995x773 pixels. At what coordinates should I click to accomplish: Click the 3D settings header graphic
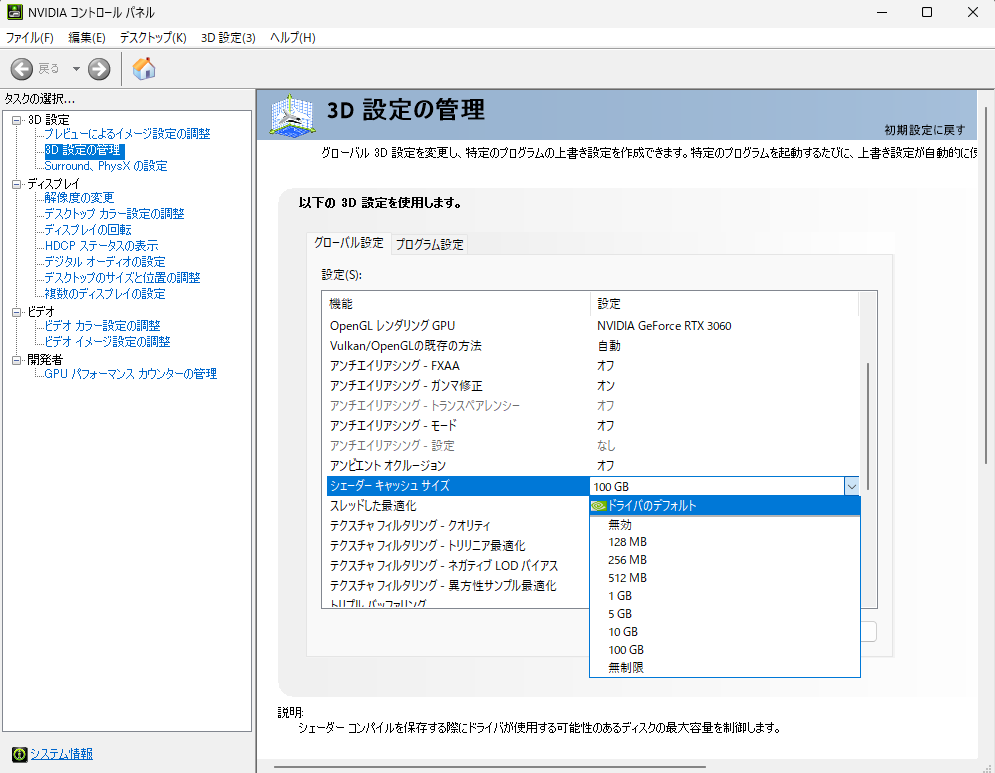coord(292,114)
